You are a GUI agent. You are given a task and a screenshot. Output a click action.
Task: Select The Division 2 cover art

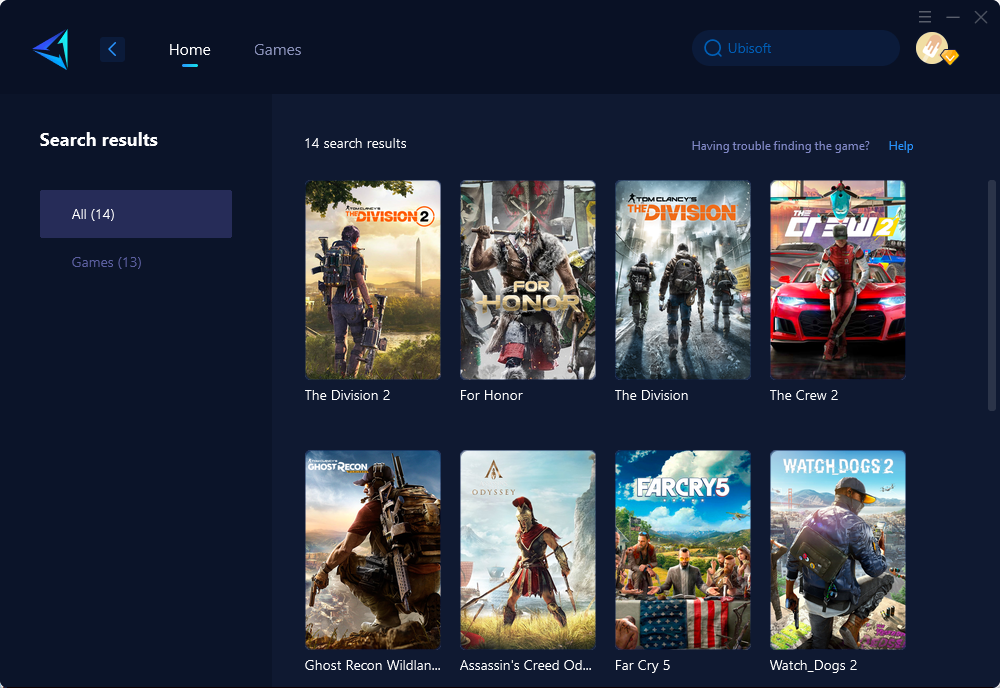pos(372,280)
